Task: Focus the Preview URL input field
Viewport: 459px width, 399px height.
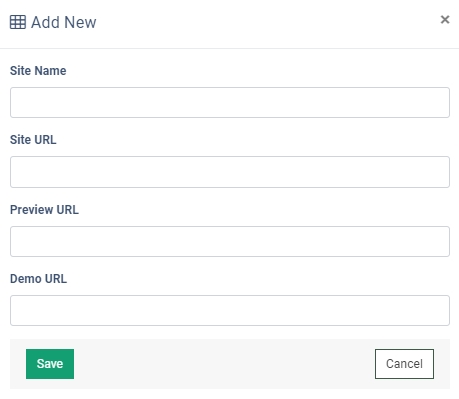Action: click(x=230, y=241)
